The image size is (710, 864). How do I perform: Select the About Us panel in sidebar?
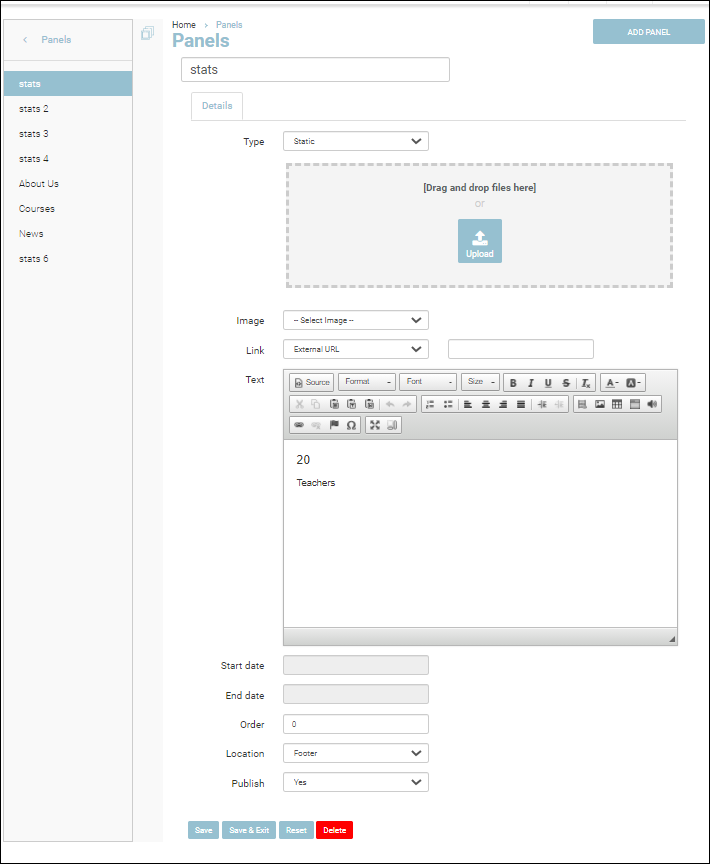click(x=39, y=184)
